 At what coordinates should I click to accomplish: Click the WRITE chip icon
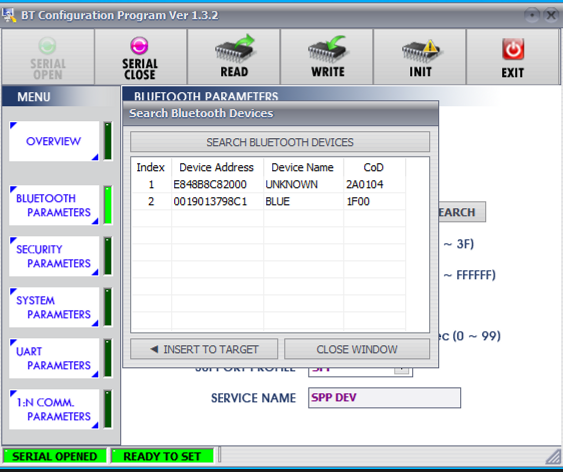[x=327, y=49]
